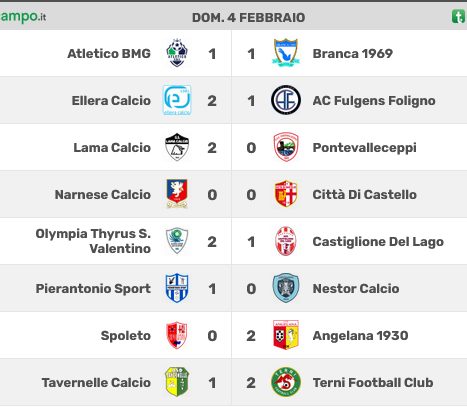Select the Pierantonio Sport team name
This screenshot has height=411, width=467.
click(x=93, y=289)
